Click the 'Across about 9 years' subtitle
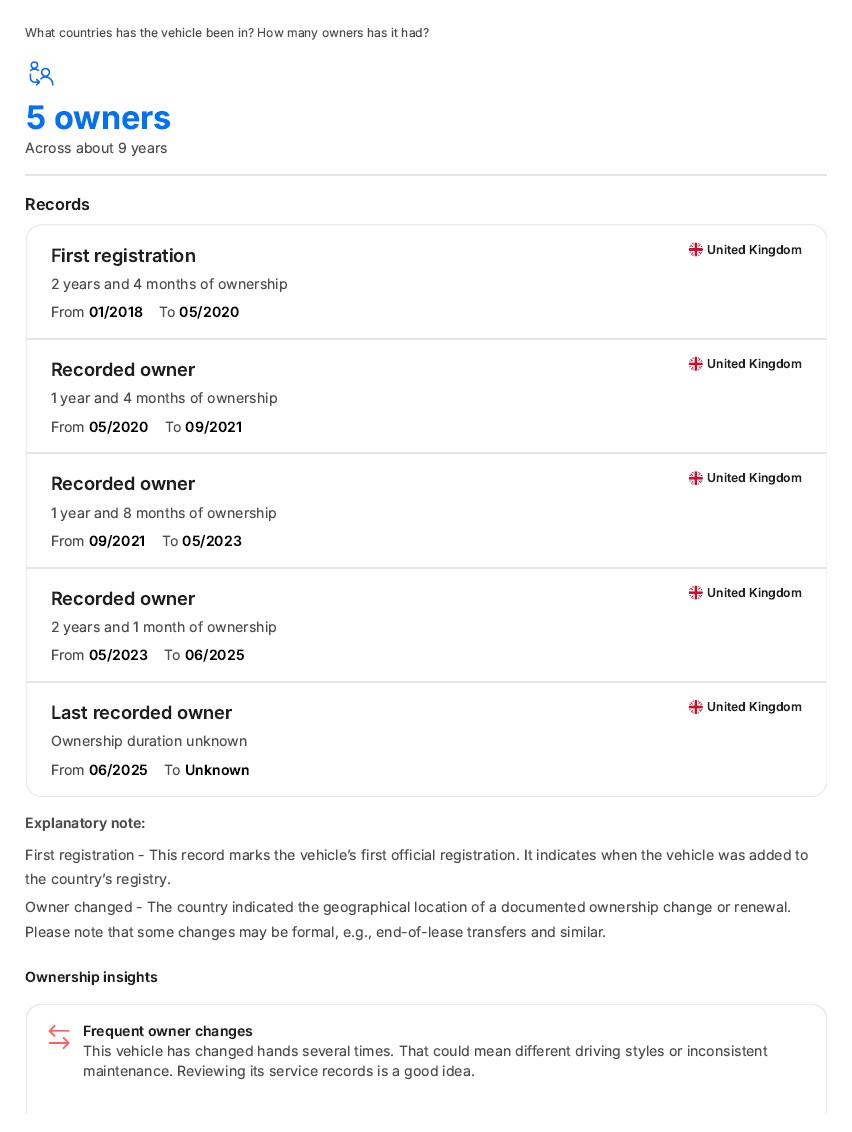This screenshot has width=852, height=1132. [96, 148]
